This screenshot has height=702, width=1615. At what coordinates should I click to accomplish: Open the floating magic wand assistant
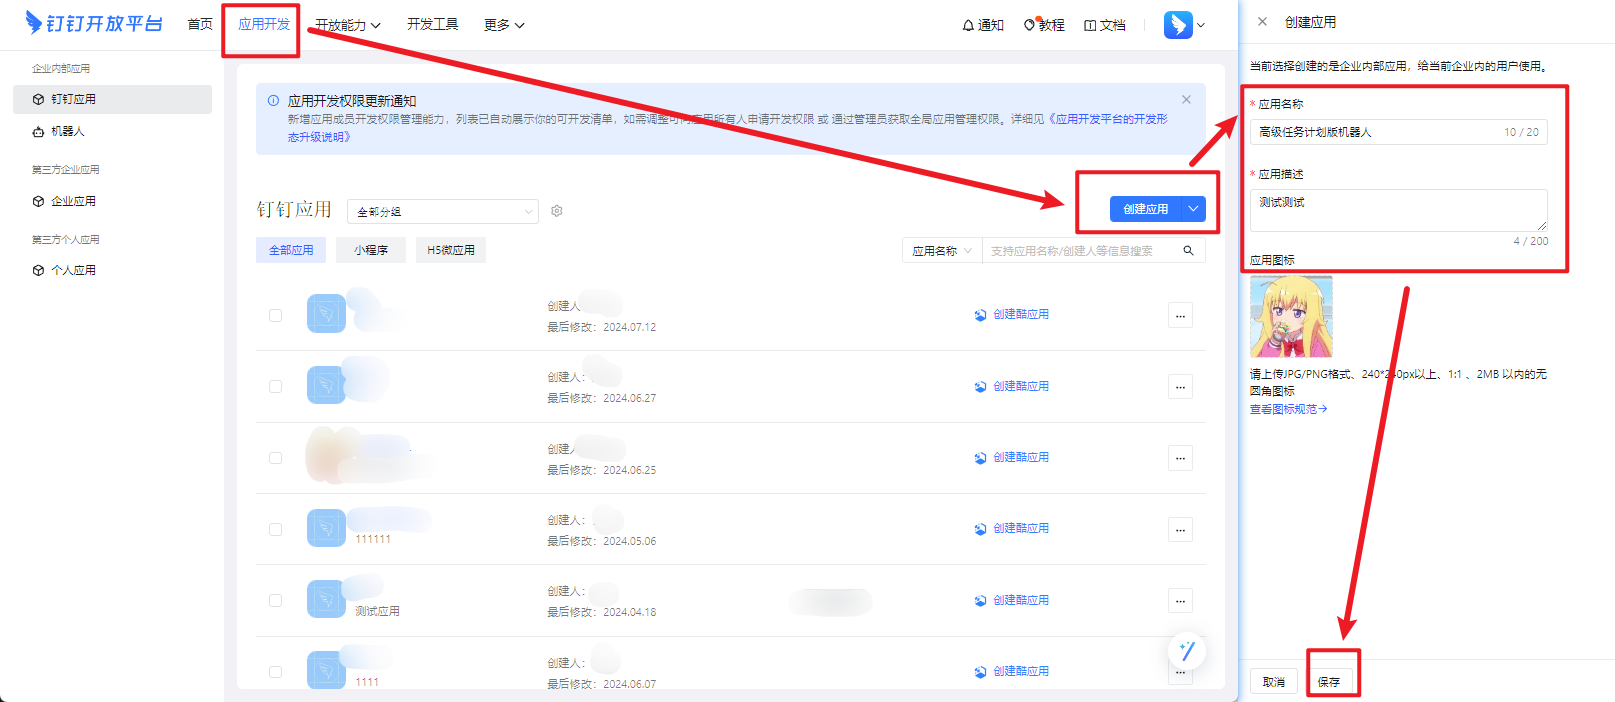click(1187, 651)
